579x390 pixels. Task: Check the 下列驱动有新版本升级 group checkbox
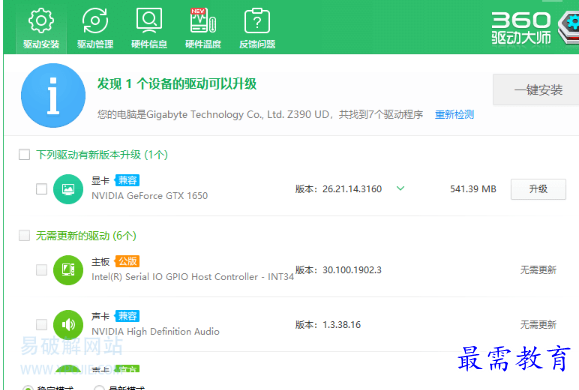click(24, 154)
